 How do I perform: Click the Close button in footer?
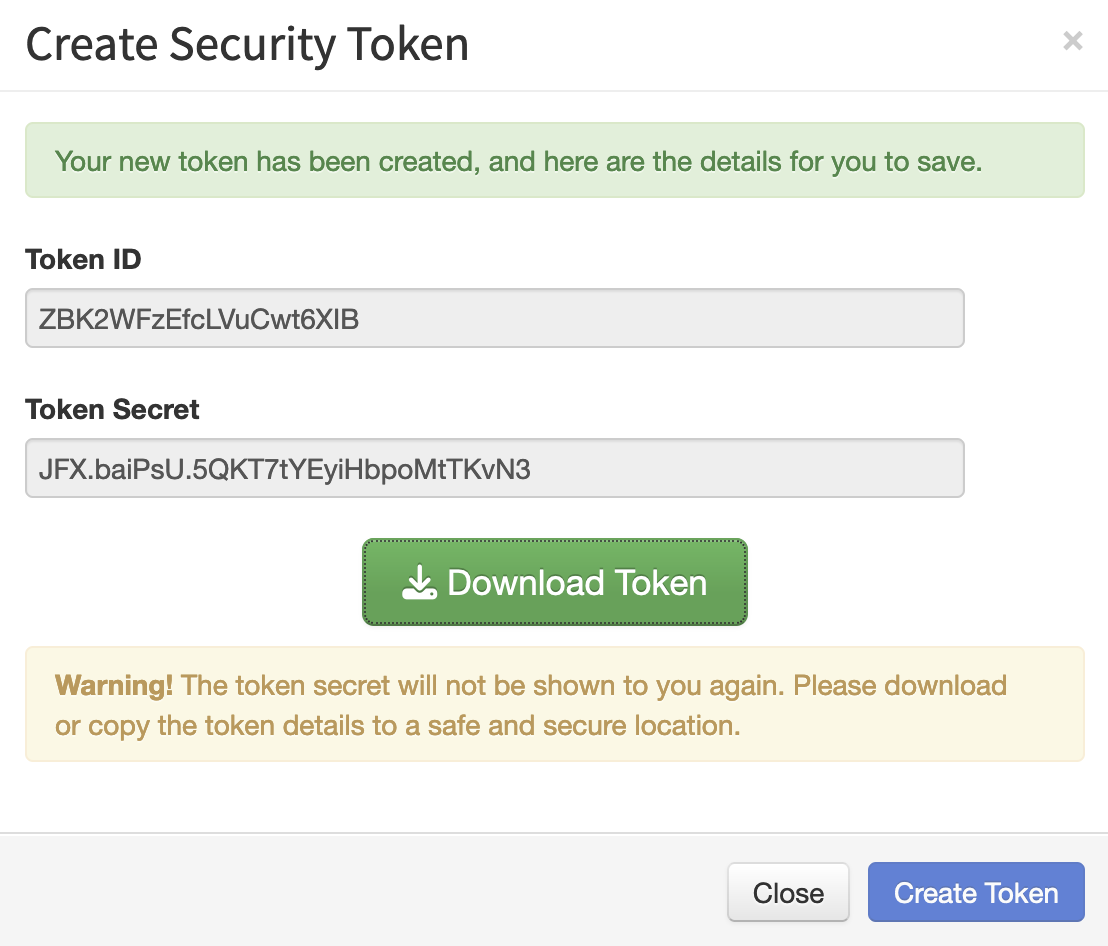click(x=788, y=892)
